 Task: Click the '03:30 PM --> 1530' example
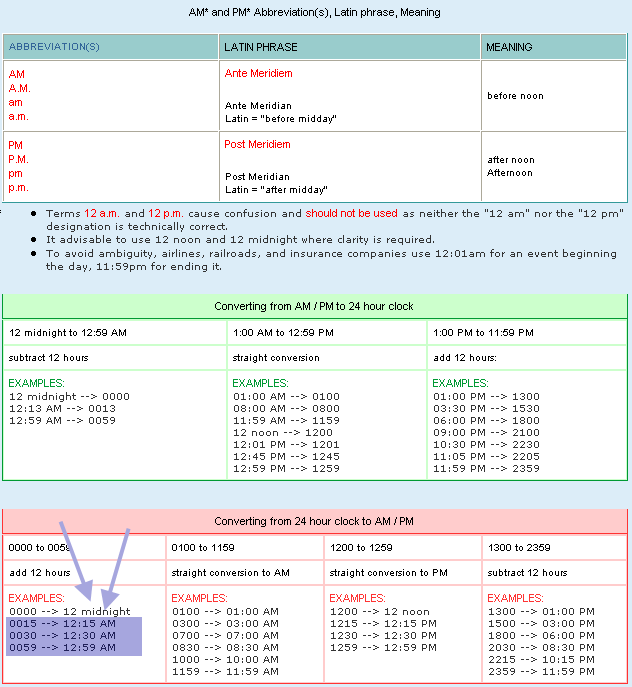click(486, 408)
